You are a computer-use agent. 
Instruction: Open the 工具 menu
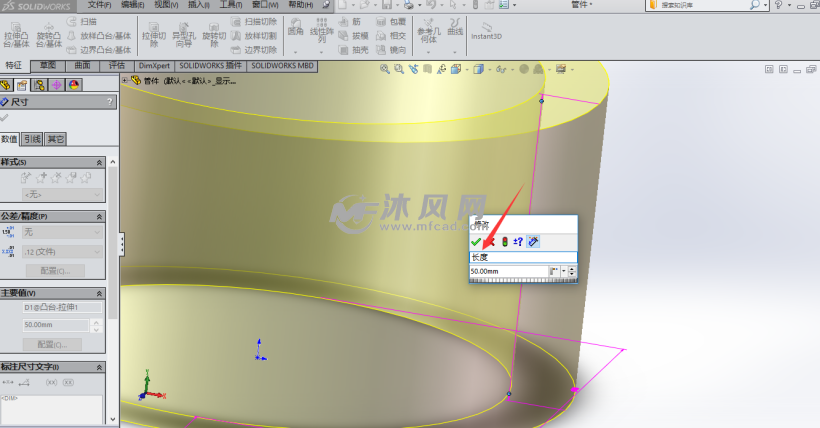pyautogui.click(x=231, y=5)
